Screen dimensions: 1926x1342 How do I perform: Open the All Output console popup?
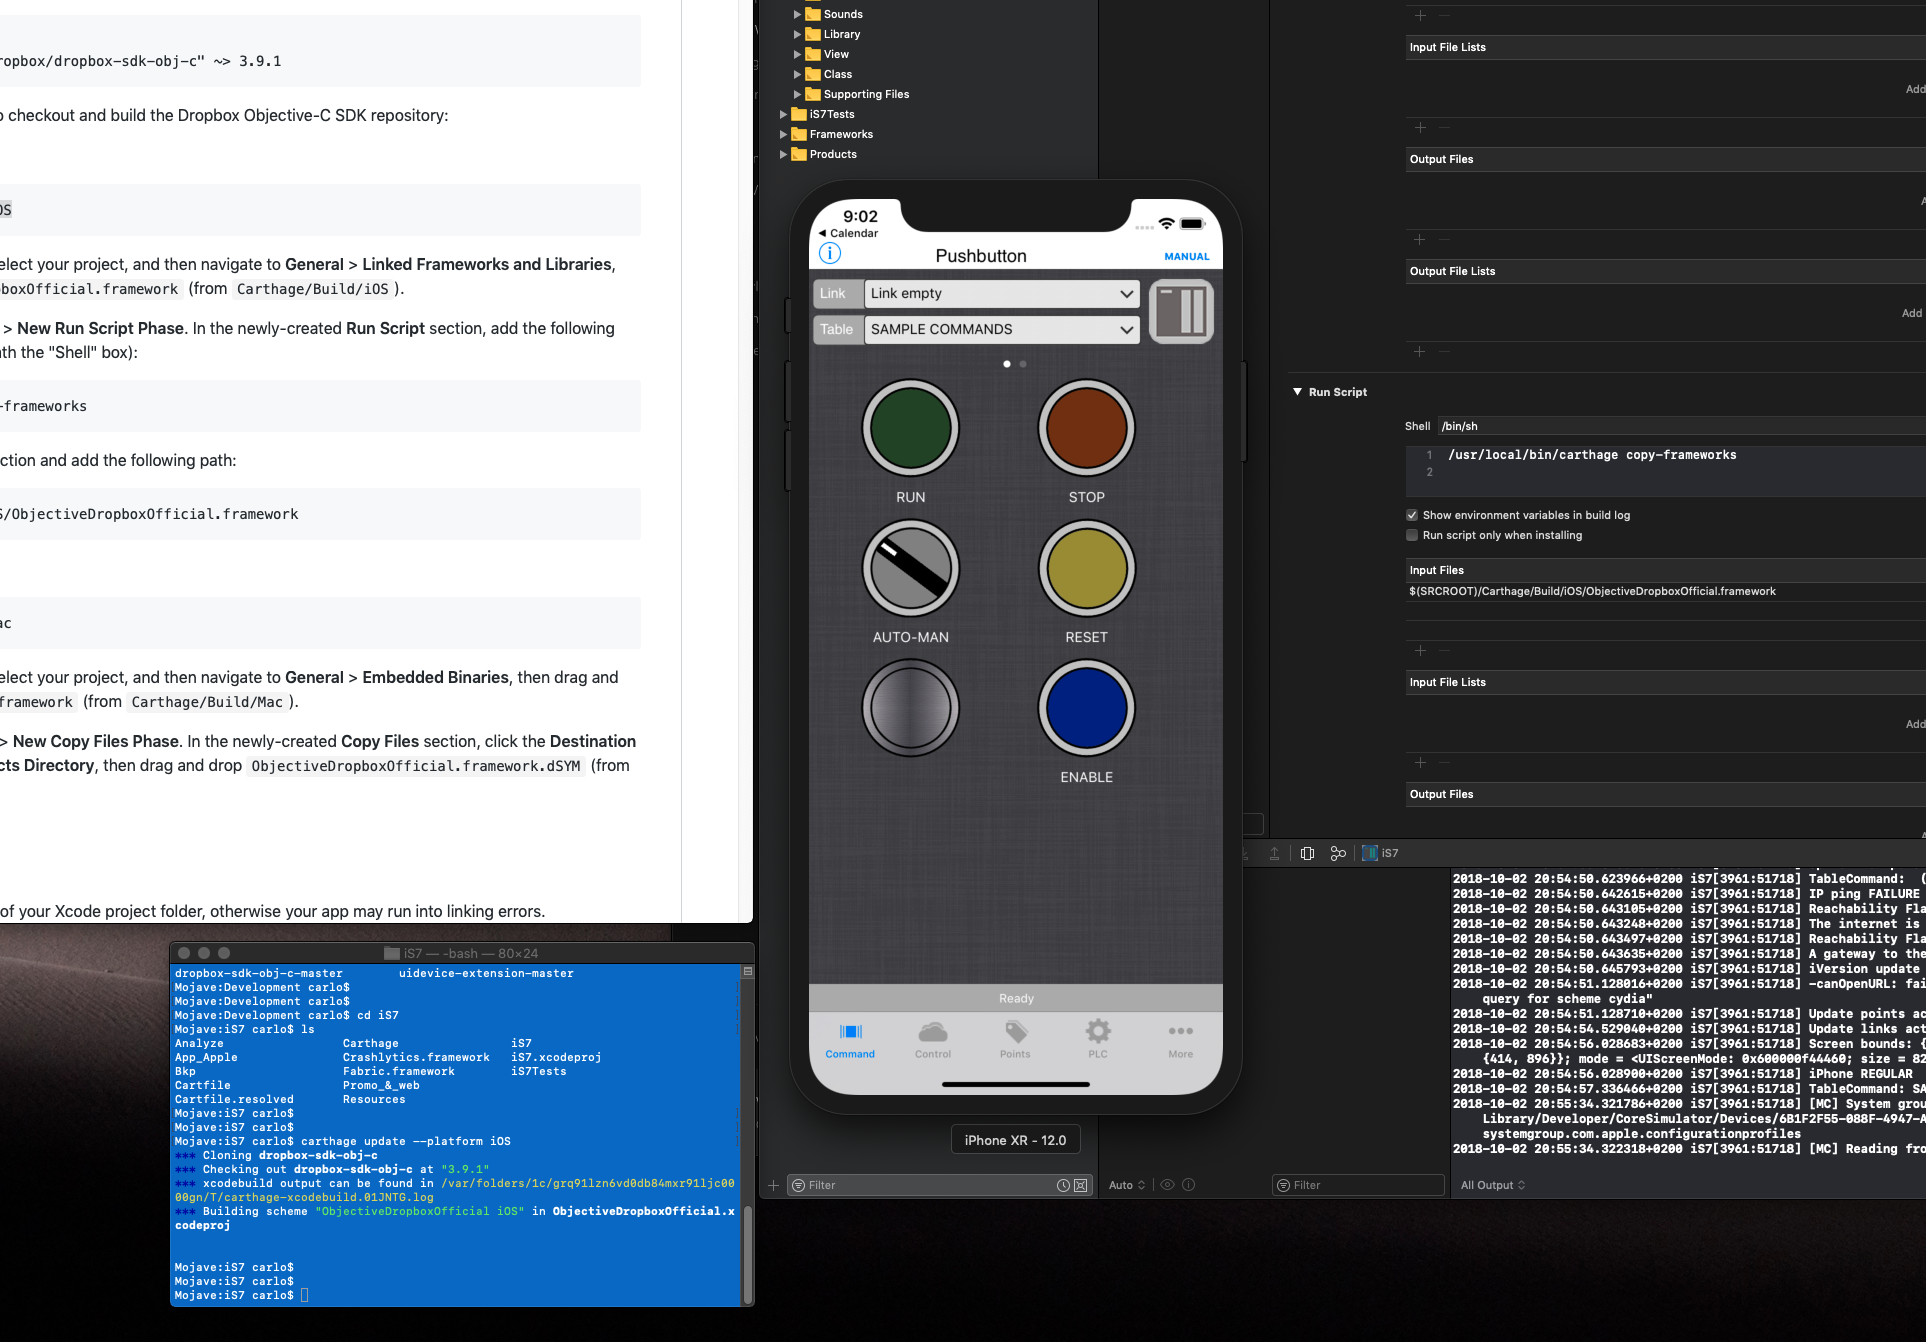[x=1493, y=1185]
